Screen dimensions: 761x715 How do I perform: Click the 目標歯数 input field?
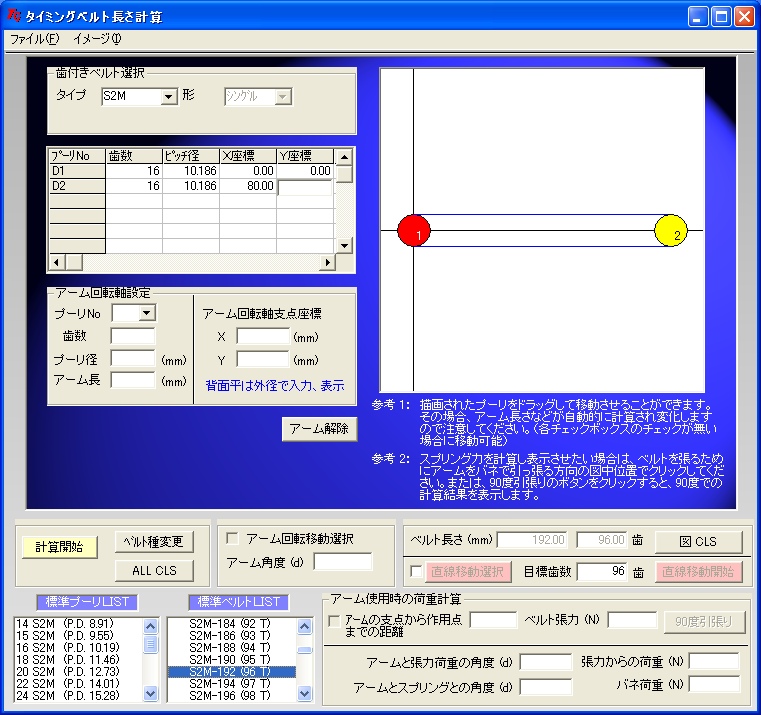[601, 572]
